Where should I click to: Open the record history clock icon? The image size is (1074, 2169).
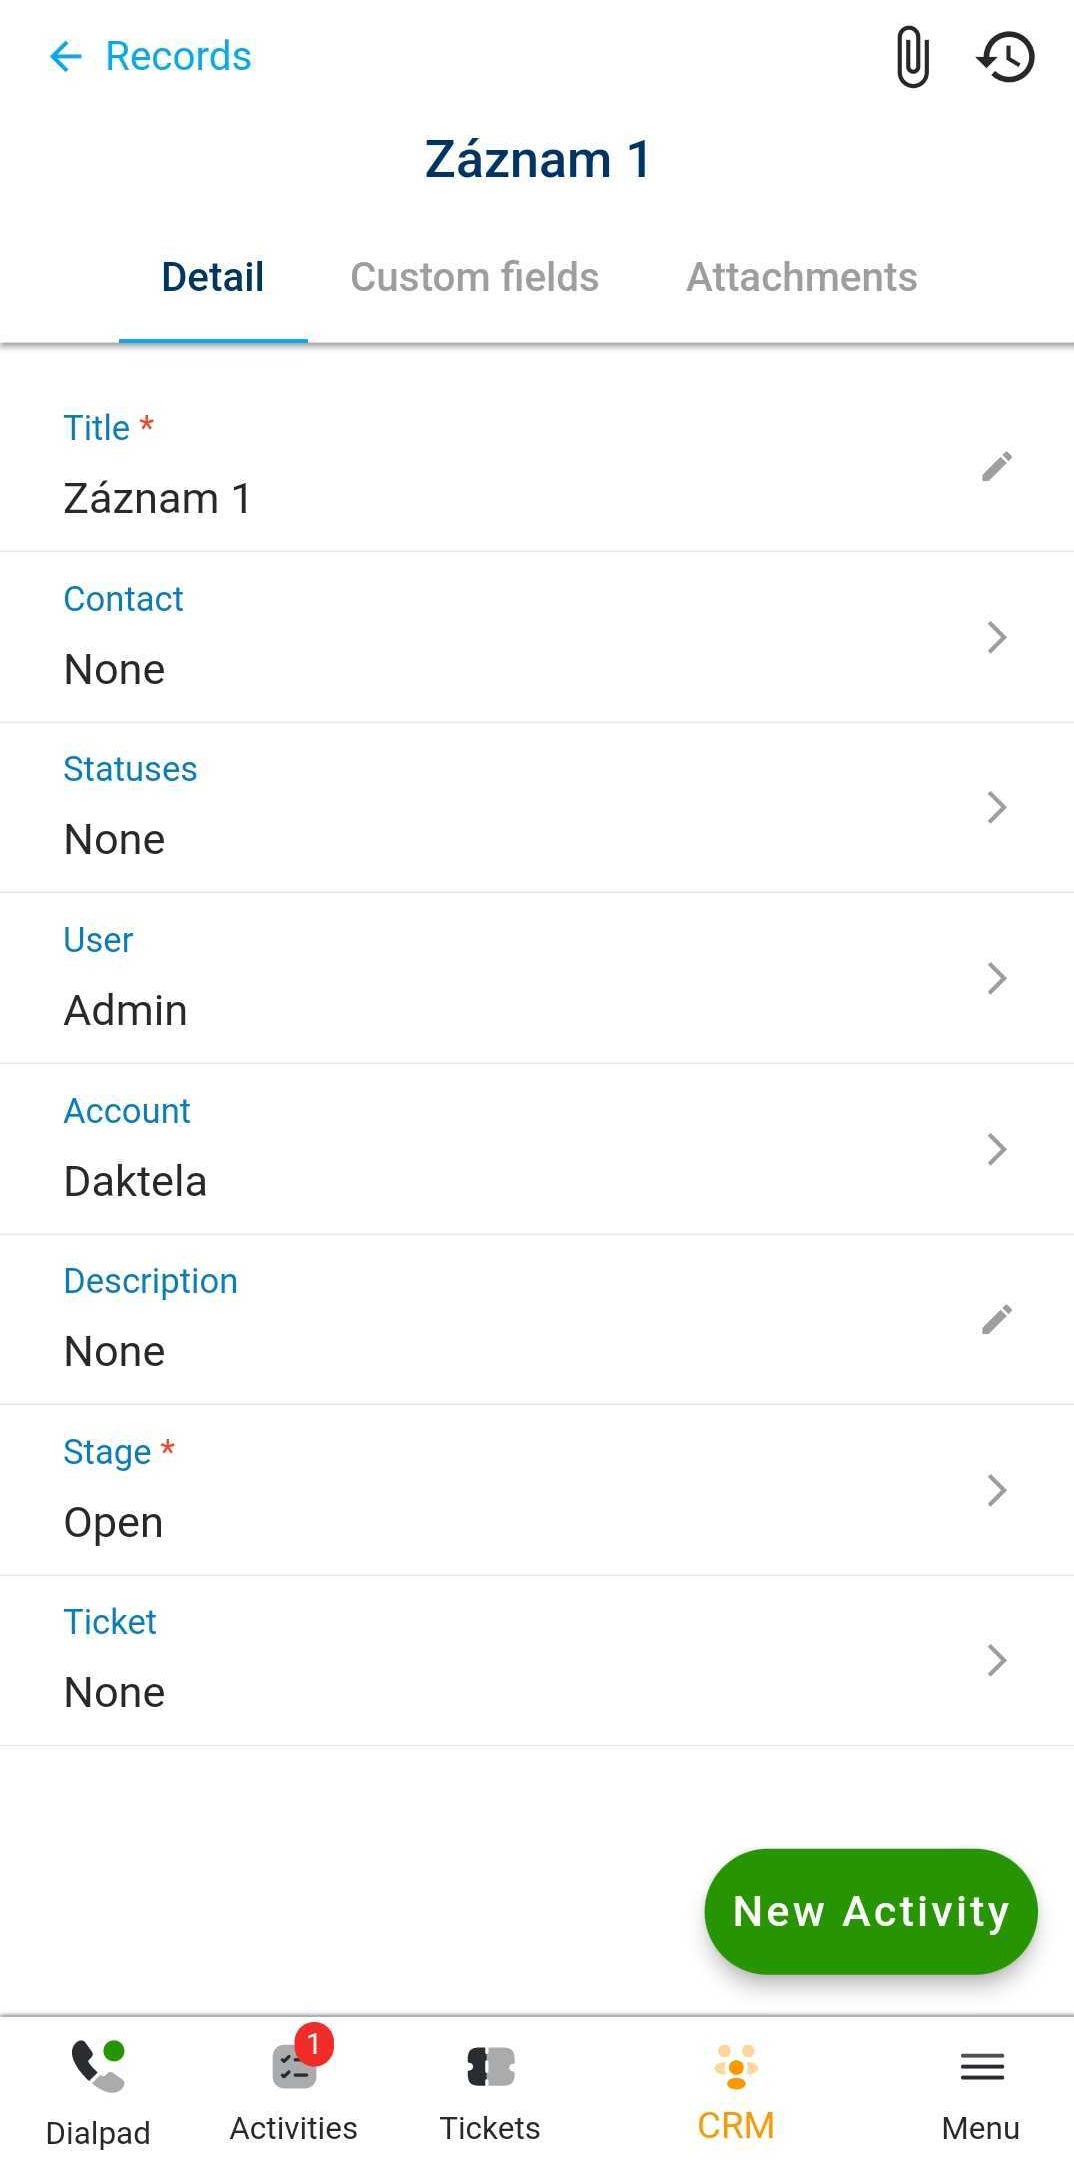pos(1005,57)
